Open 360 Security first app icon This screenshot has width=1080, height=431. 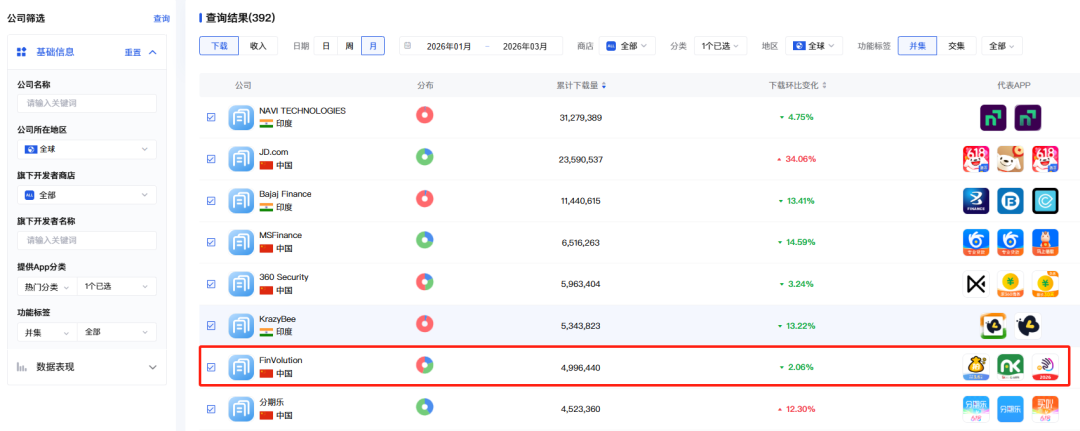[x=976, y=284]
